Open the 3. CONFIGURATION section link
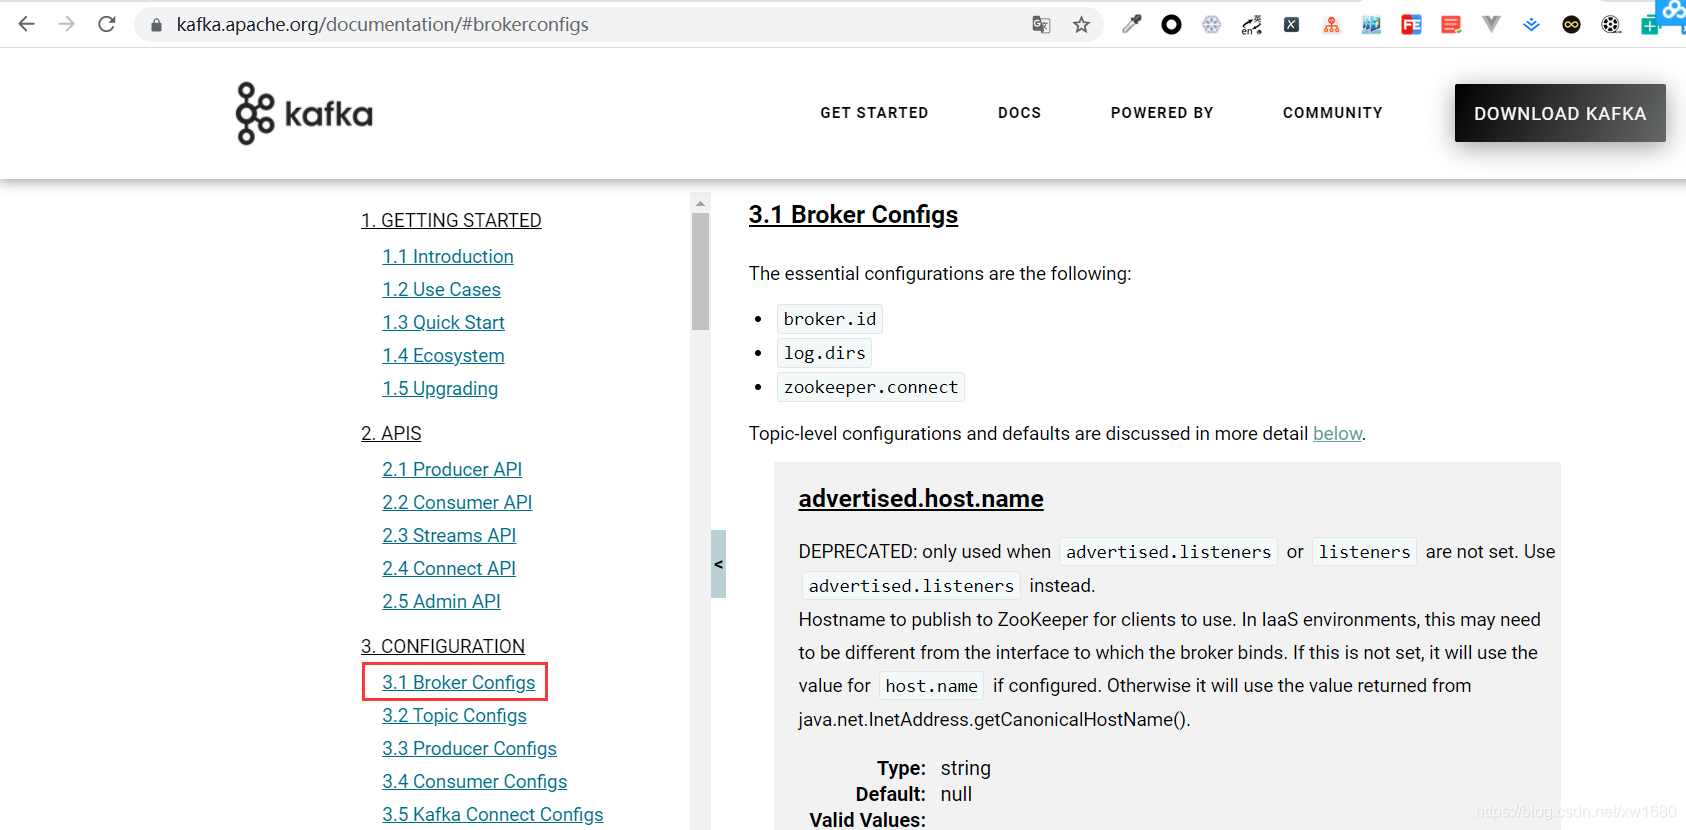 tap(443, 646)
